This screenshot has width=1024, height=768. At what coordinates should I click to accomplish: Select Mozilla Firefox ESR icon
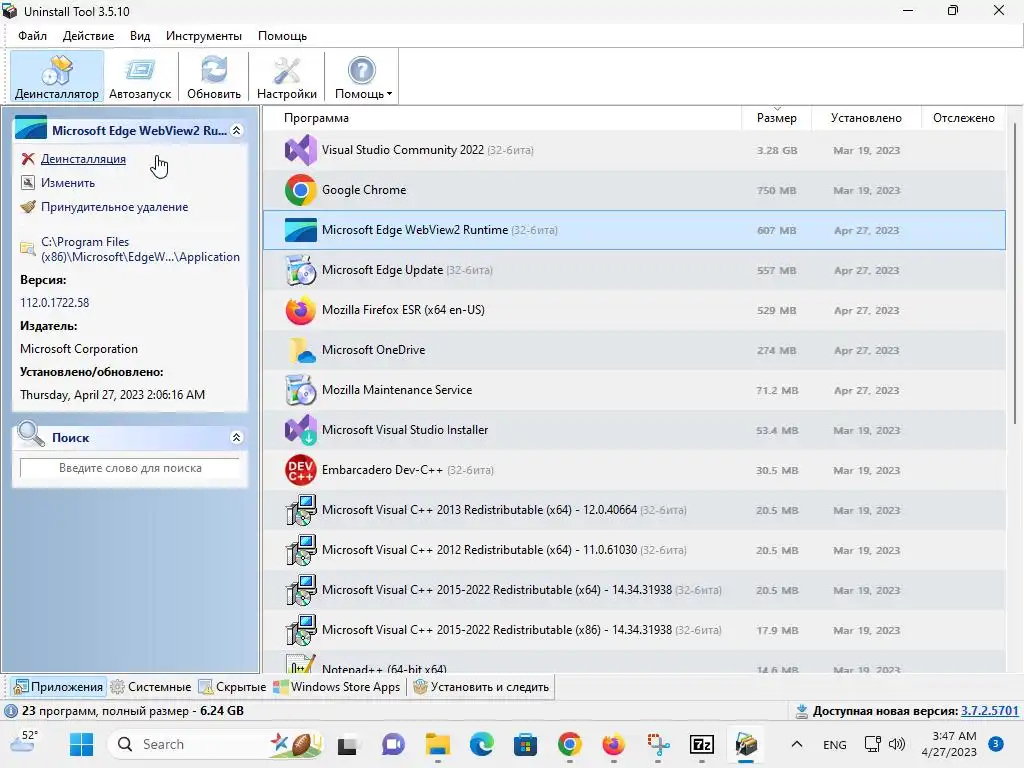(300, 310)
